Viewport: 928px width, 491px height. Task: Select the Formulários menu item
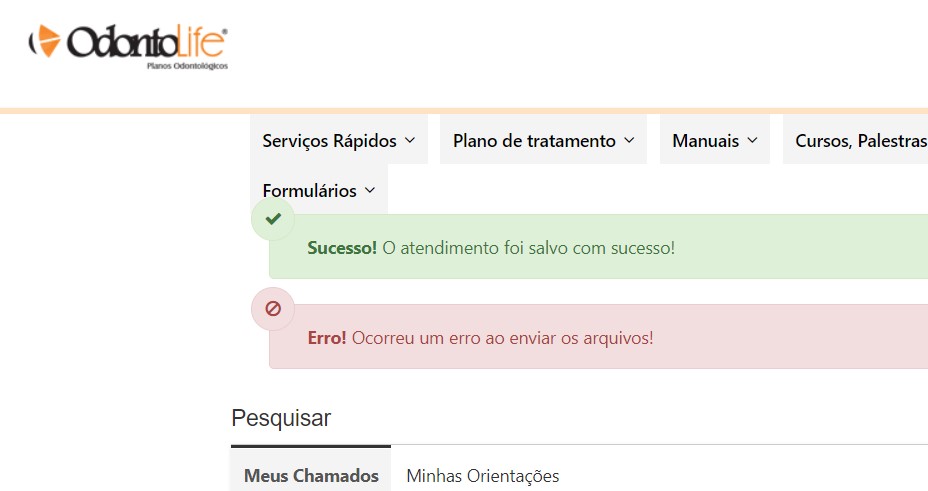click(x=310, y=190)
